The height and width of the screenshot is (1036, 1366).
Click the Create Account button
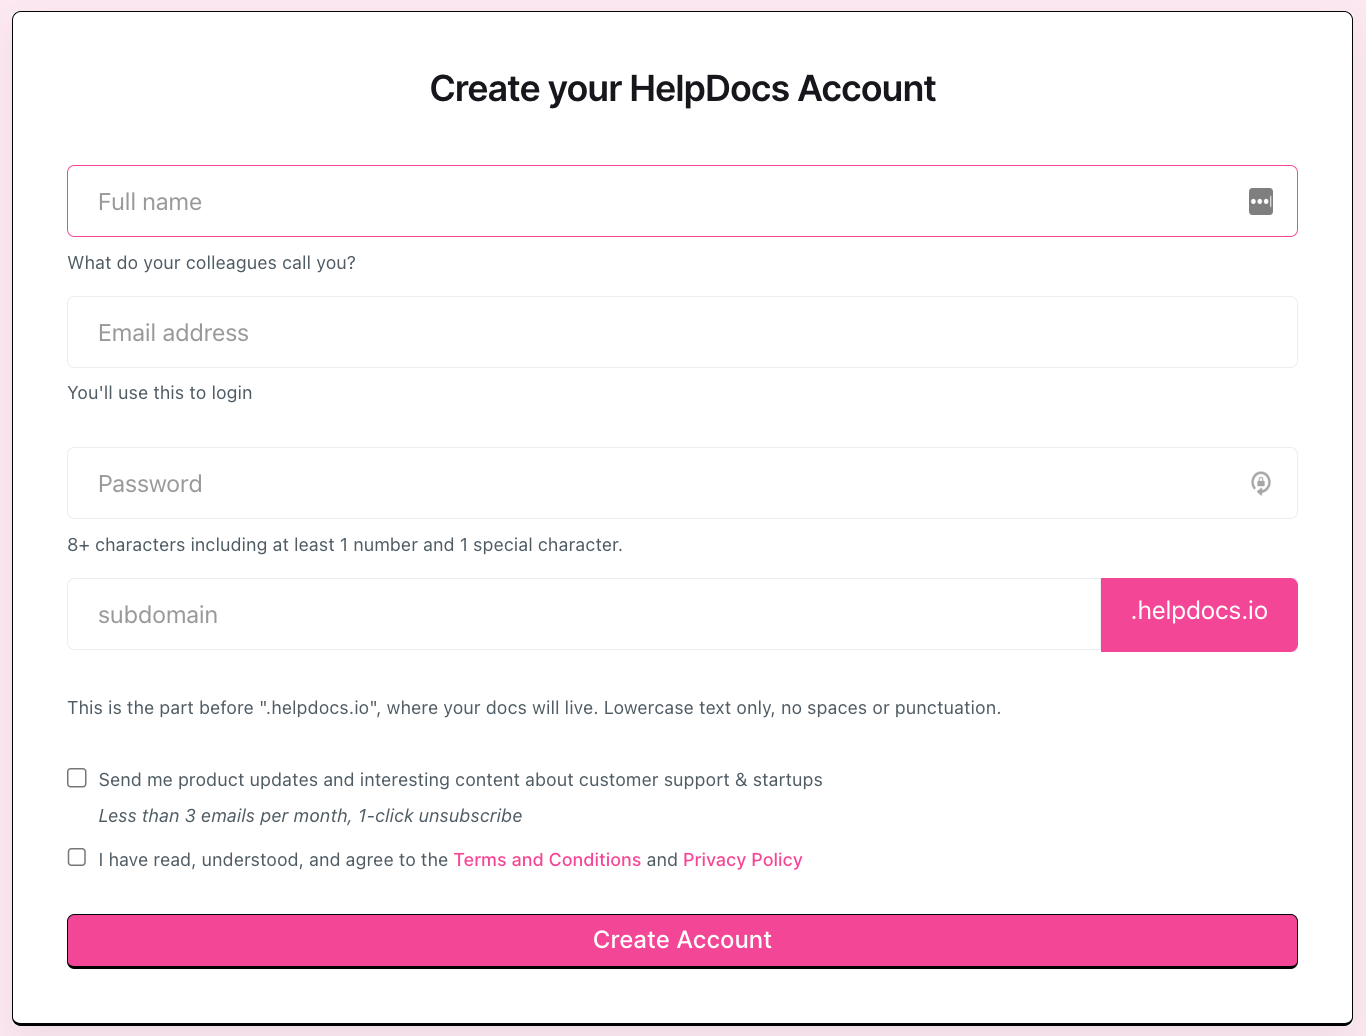pyautogui.click(x=682, y=940)
